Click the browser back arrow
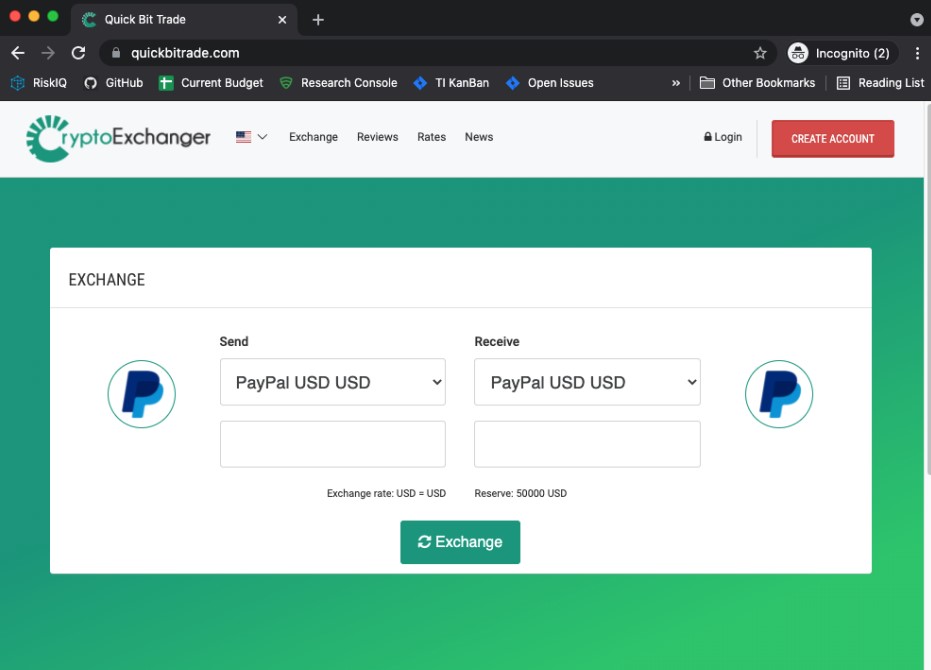Image resolution: width=931 pixels, height=670 pixels. [x=18, y=53]
